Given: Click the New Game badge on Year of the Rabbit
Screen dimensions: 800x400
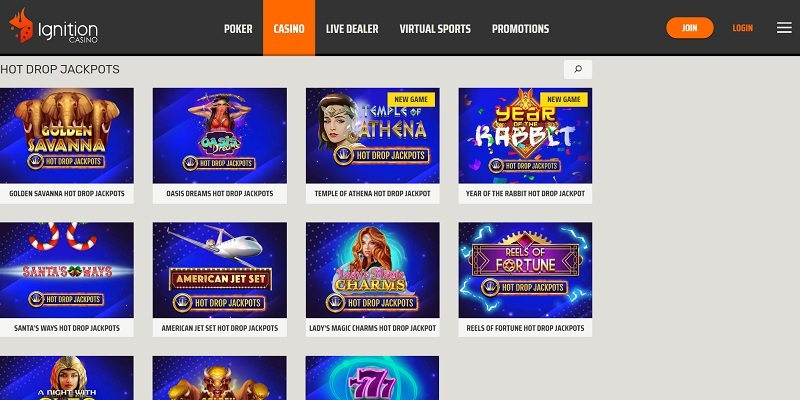Looking at the screenshot, I should pyautogui.click(x=564, y=99).
